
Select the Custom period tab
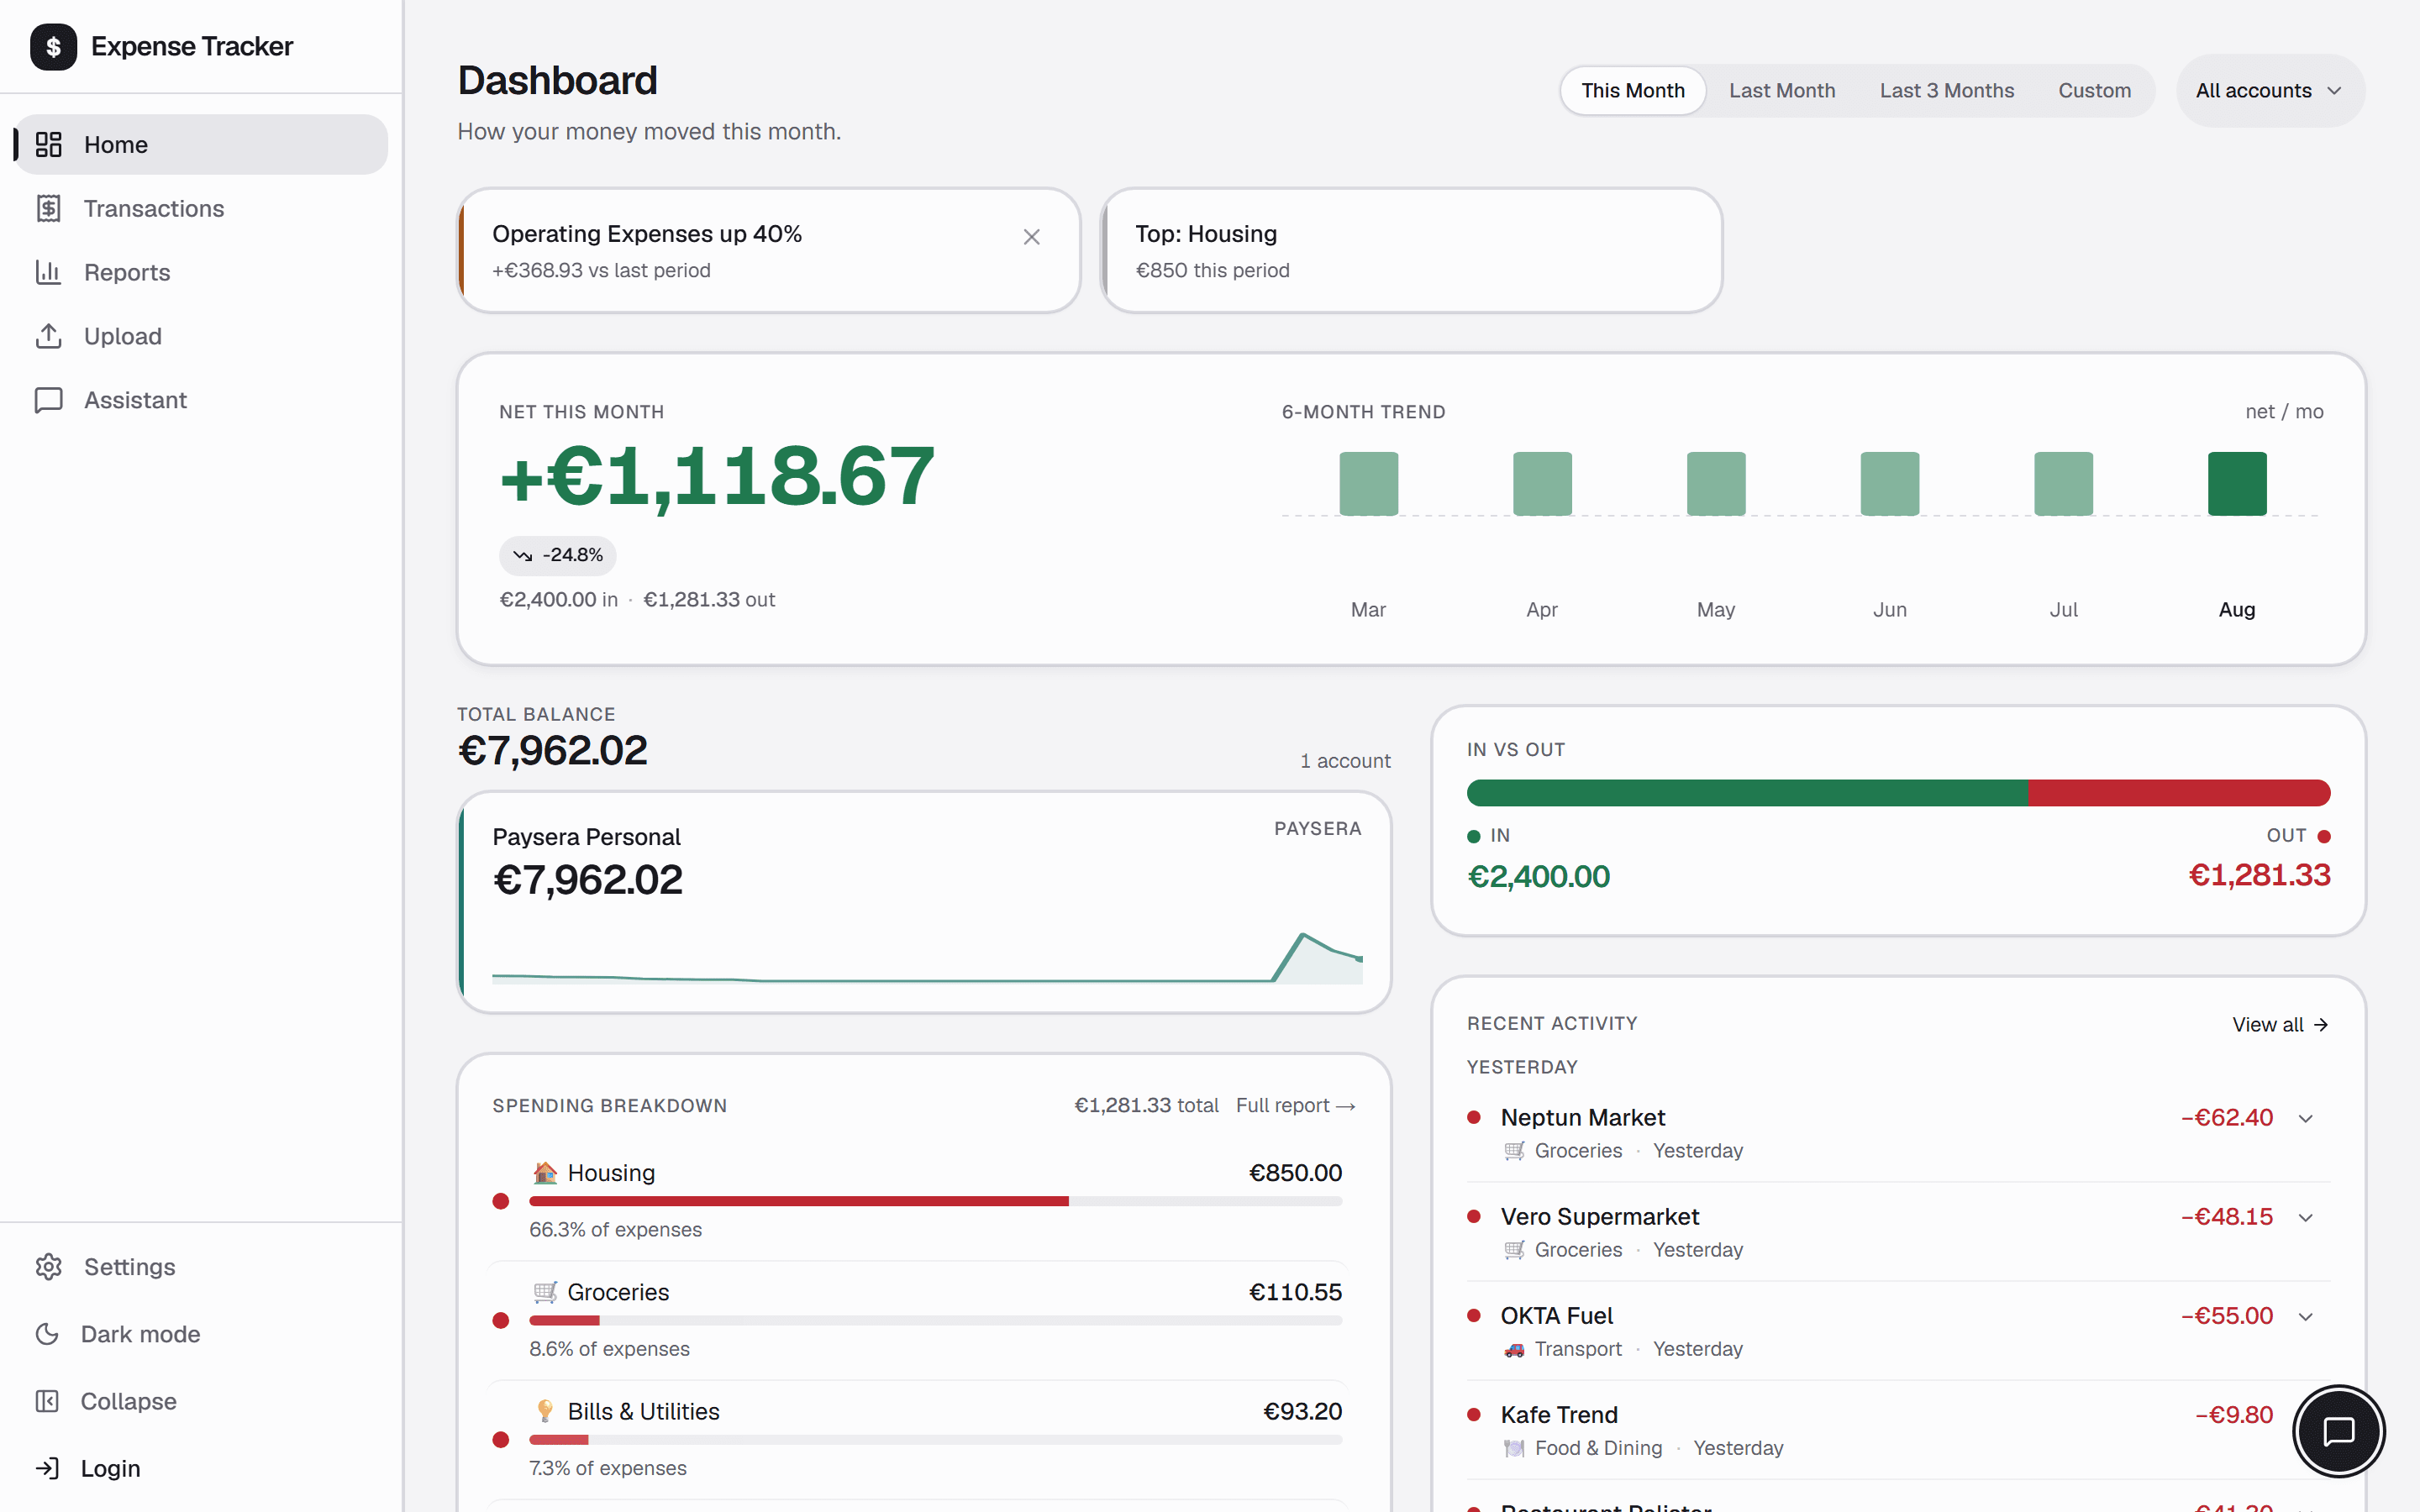pyautogui.click(x=2094, y=91)
